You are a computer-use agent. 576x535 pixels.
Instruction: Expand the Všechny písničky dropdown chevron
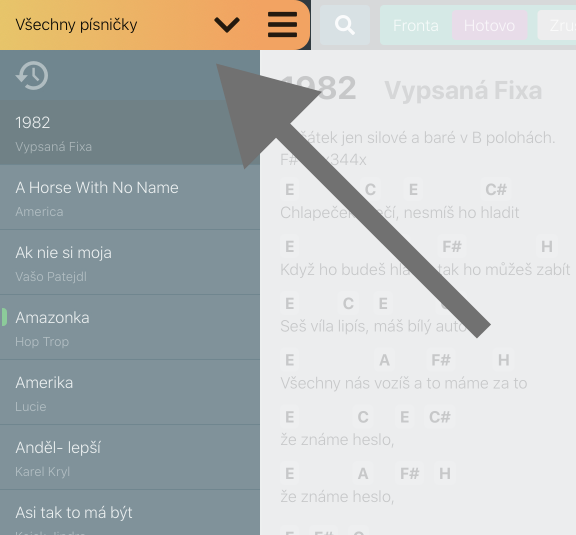point(227,25)
